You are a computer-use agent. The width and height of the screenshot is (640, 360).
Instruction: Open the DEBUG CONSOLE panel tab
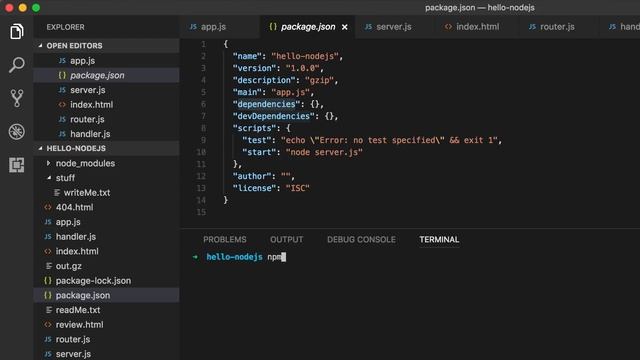pos(361,240)
